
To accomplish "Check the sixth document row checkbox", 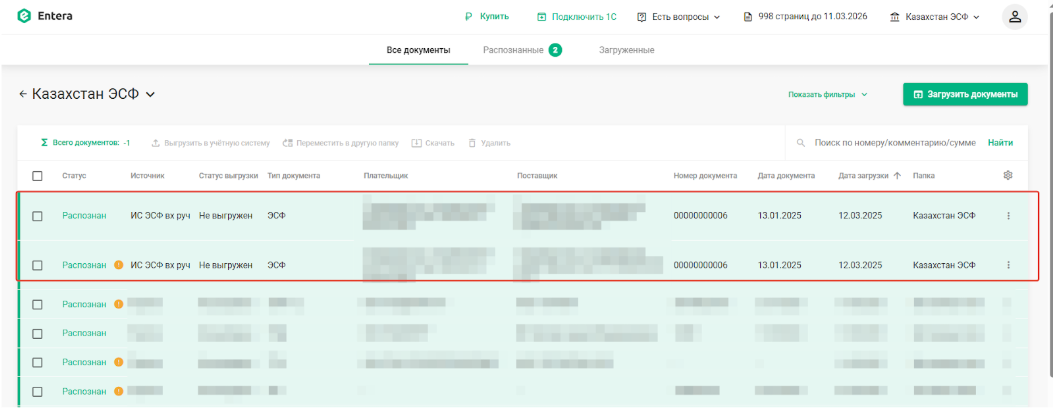I will pyautogui.click(x=38, y=392).
